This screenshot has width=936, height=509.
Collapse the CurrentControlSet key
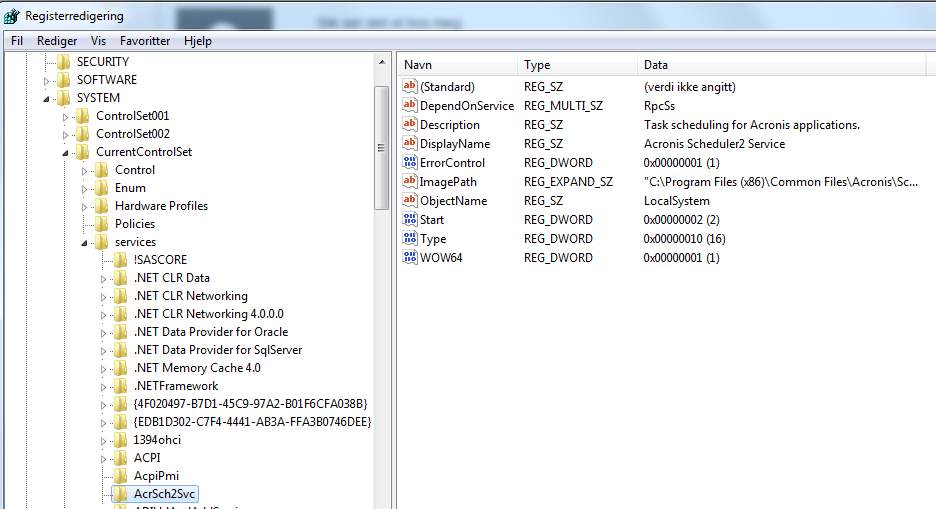point(65,153)
